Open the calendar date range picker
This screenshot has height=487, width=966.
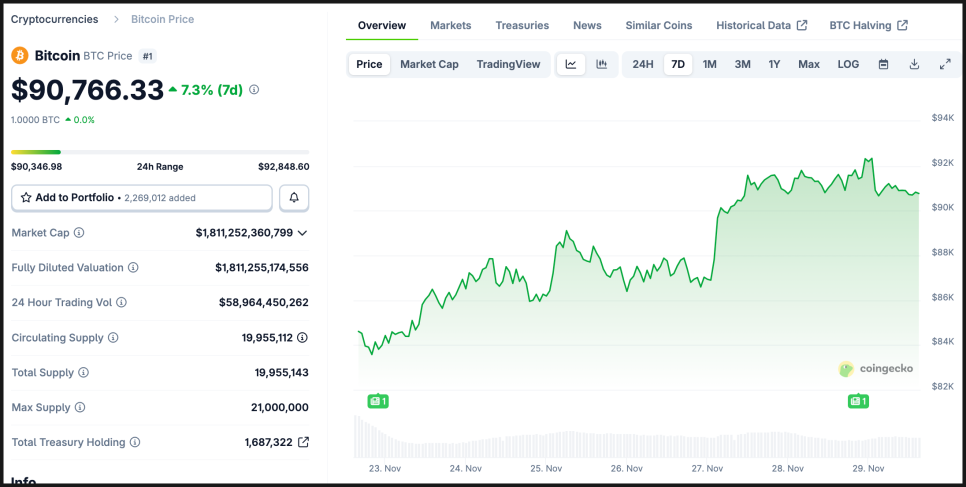[883, 64]
